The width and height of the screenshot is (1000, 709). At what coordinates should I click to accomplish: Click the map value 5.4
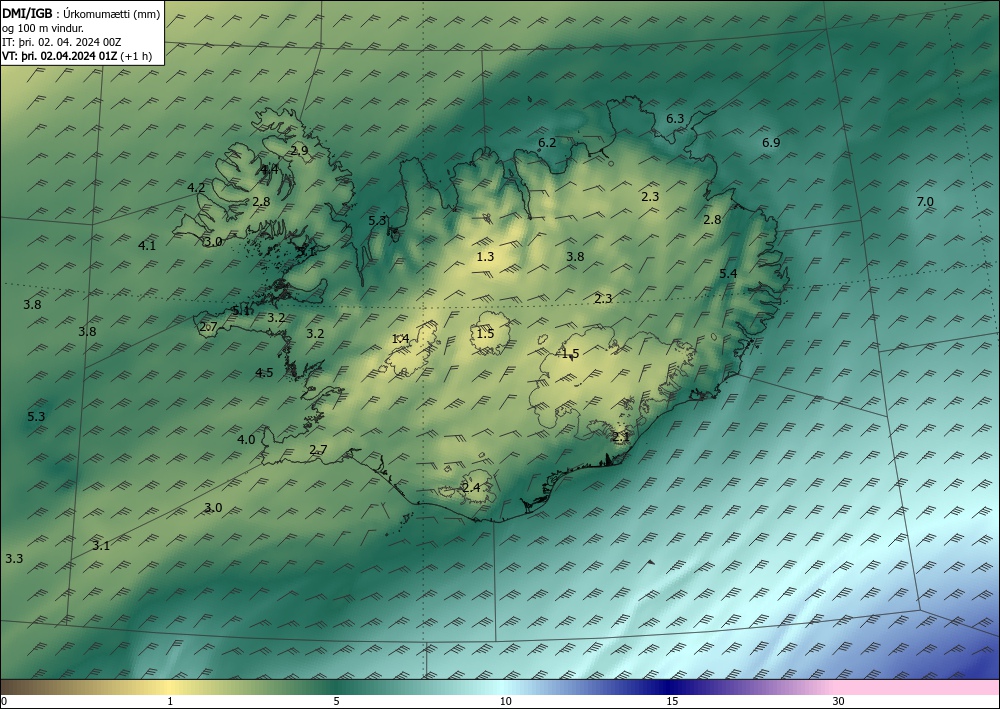tap(728, 274)
